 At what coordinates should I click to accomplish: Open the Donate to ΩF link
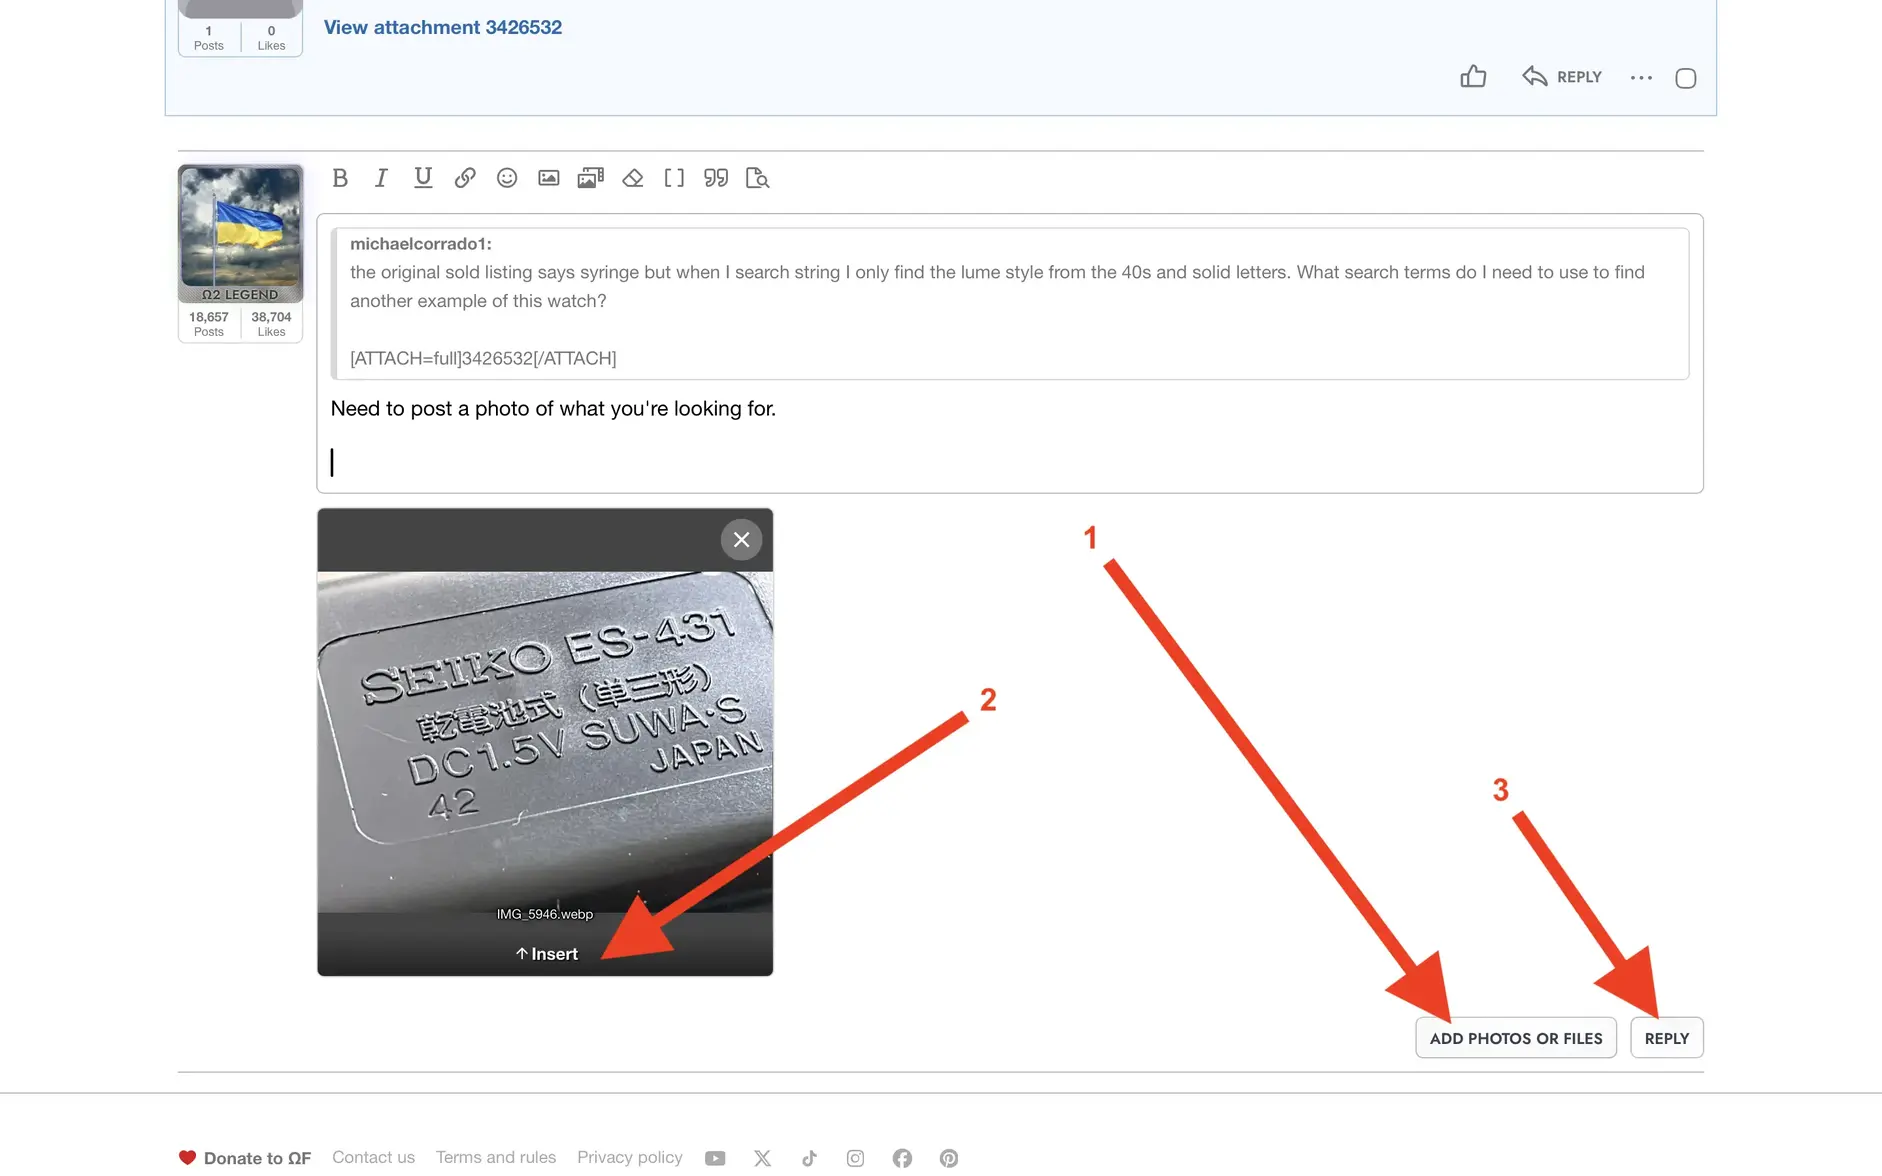tap(245, 1158)
